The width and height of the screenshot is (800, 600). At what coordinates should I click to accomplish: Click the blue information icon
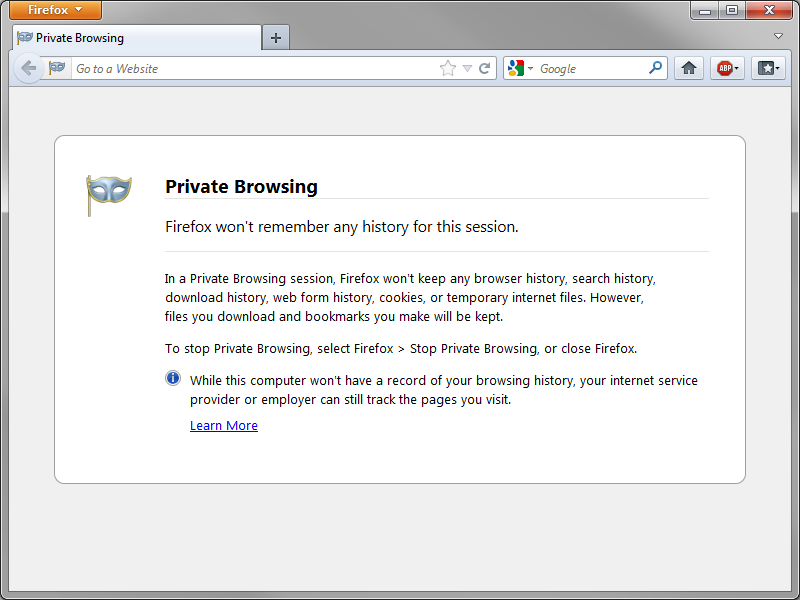pos(173,378)
